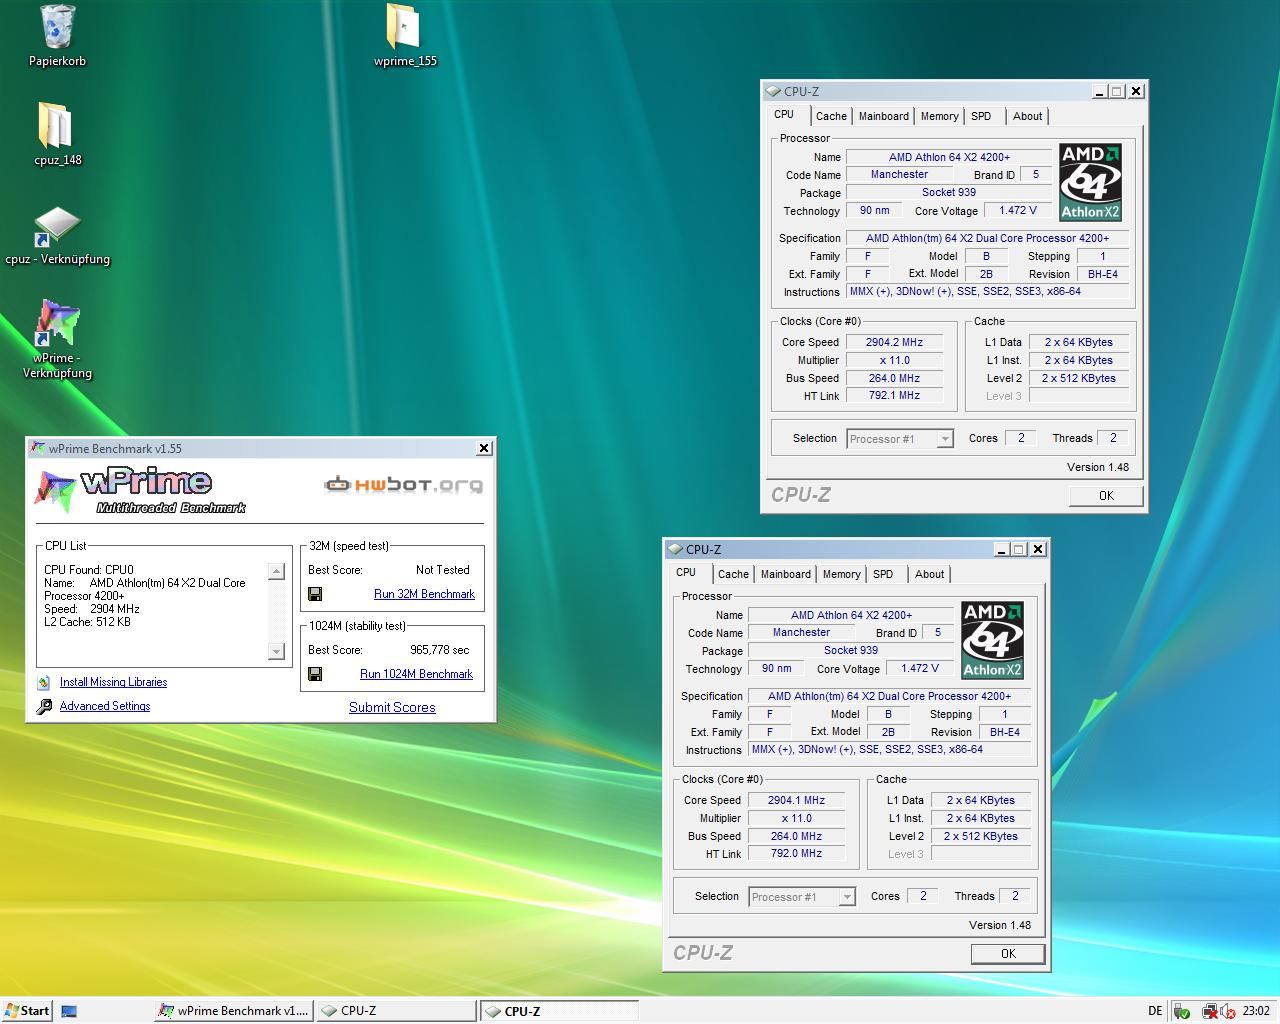Click the volume tray icon
The height and width of the screenshot is (1024, 1280).
coord(1227,1011)
